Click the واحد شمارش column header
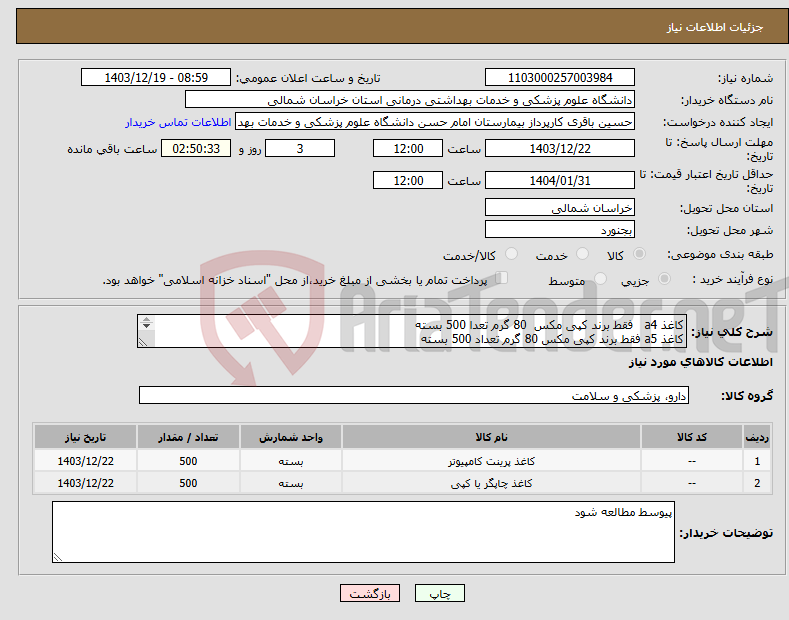The width and height of the screenshot is (789, 620). tap(291, 437)
